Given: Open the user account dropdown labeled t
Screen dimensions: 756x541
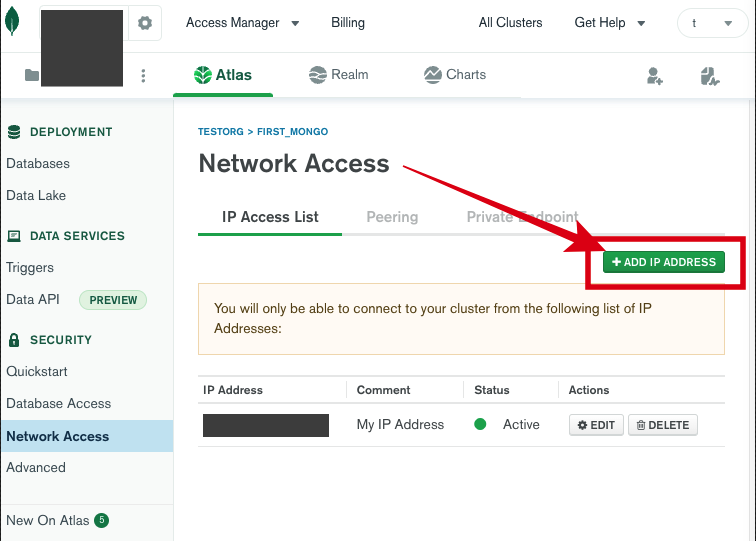Looking at the screenshot, I should [713, 23].
